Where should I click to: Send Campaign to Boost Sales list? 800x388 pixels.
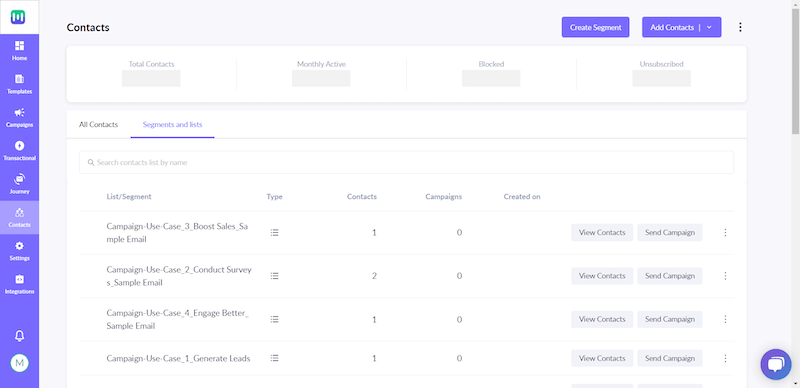(x=670, y=232)
